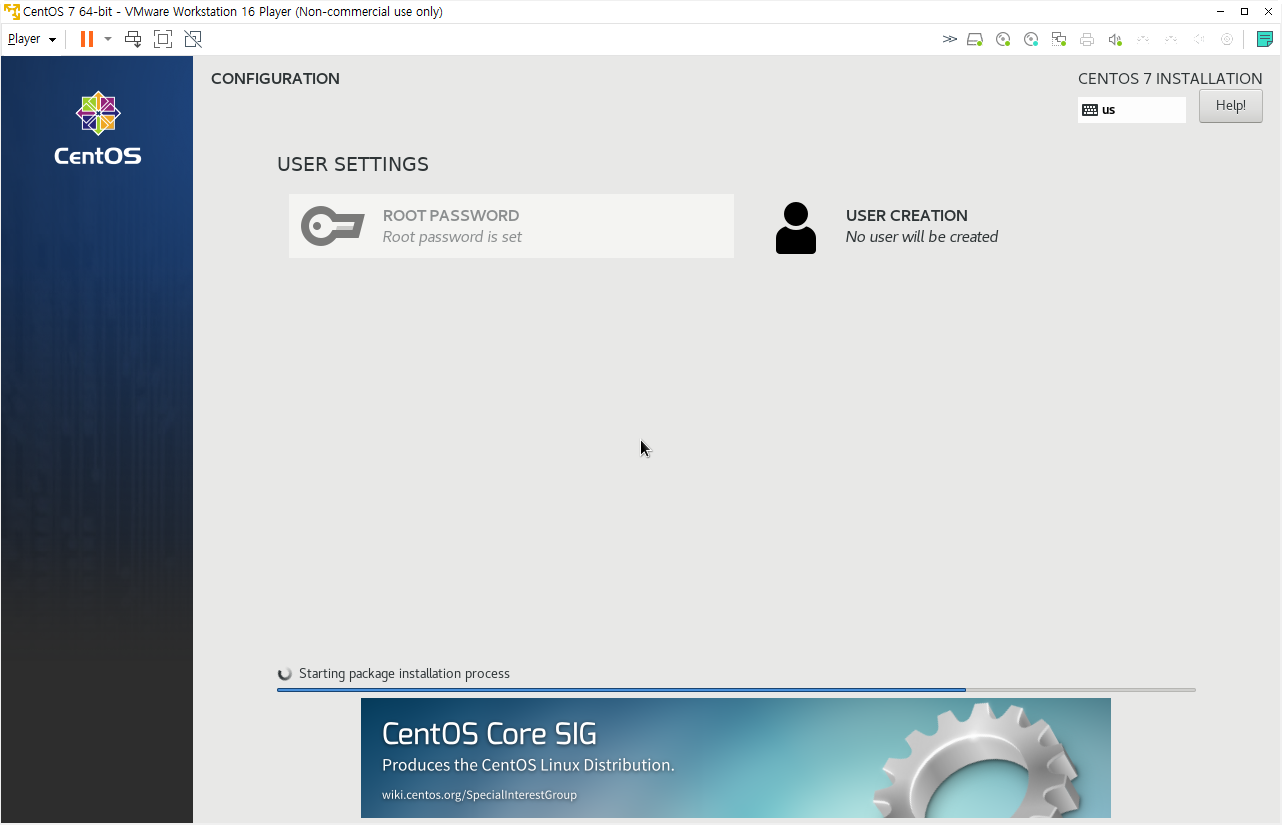Pause the virtual machine with orange pause icon

coord(87,39)
